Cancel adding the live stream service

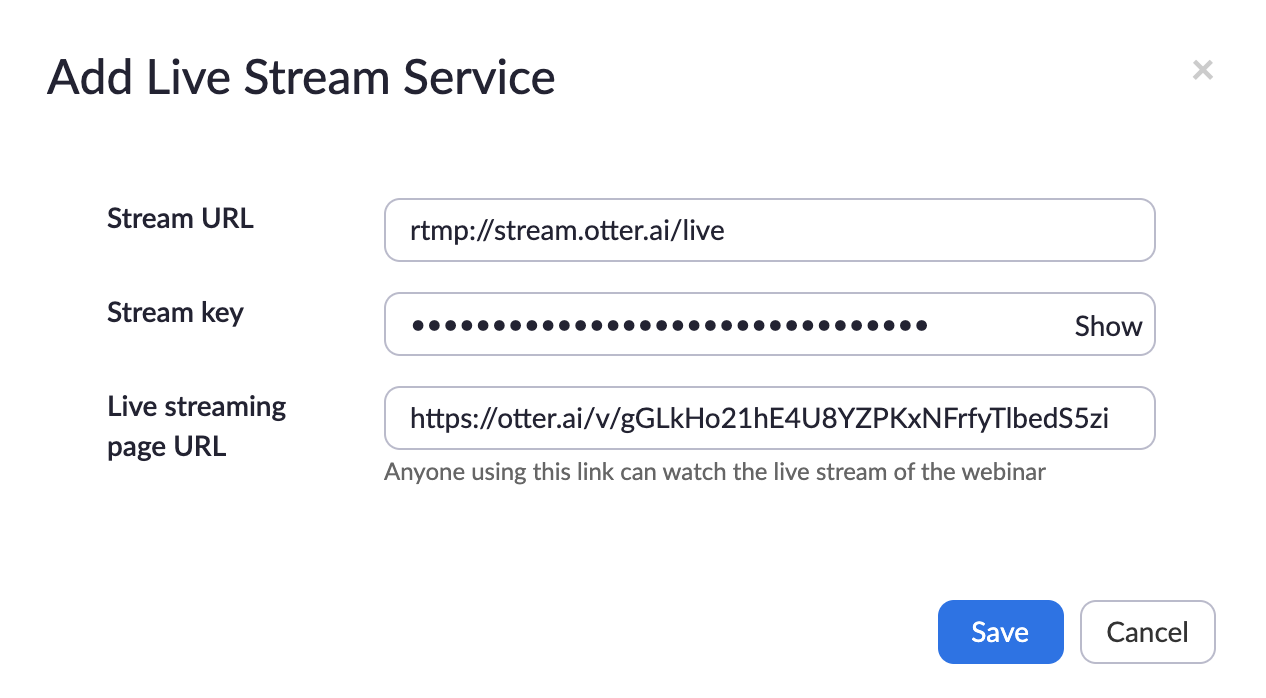[x=1147, y=632]
